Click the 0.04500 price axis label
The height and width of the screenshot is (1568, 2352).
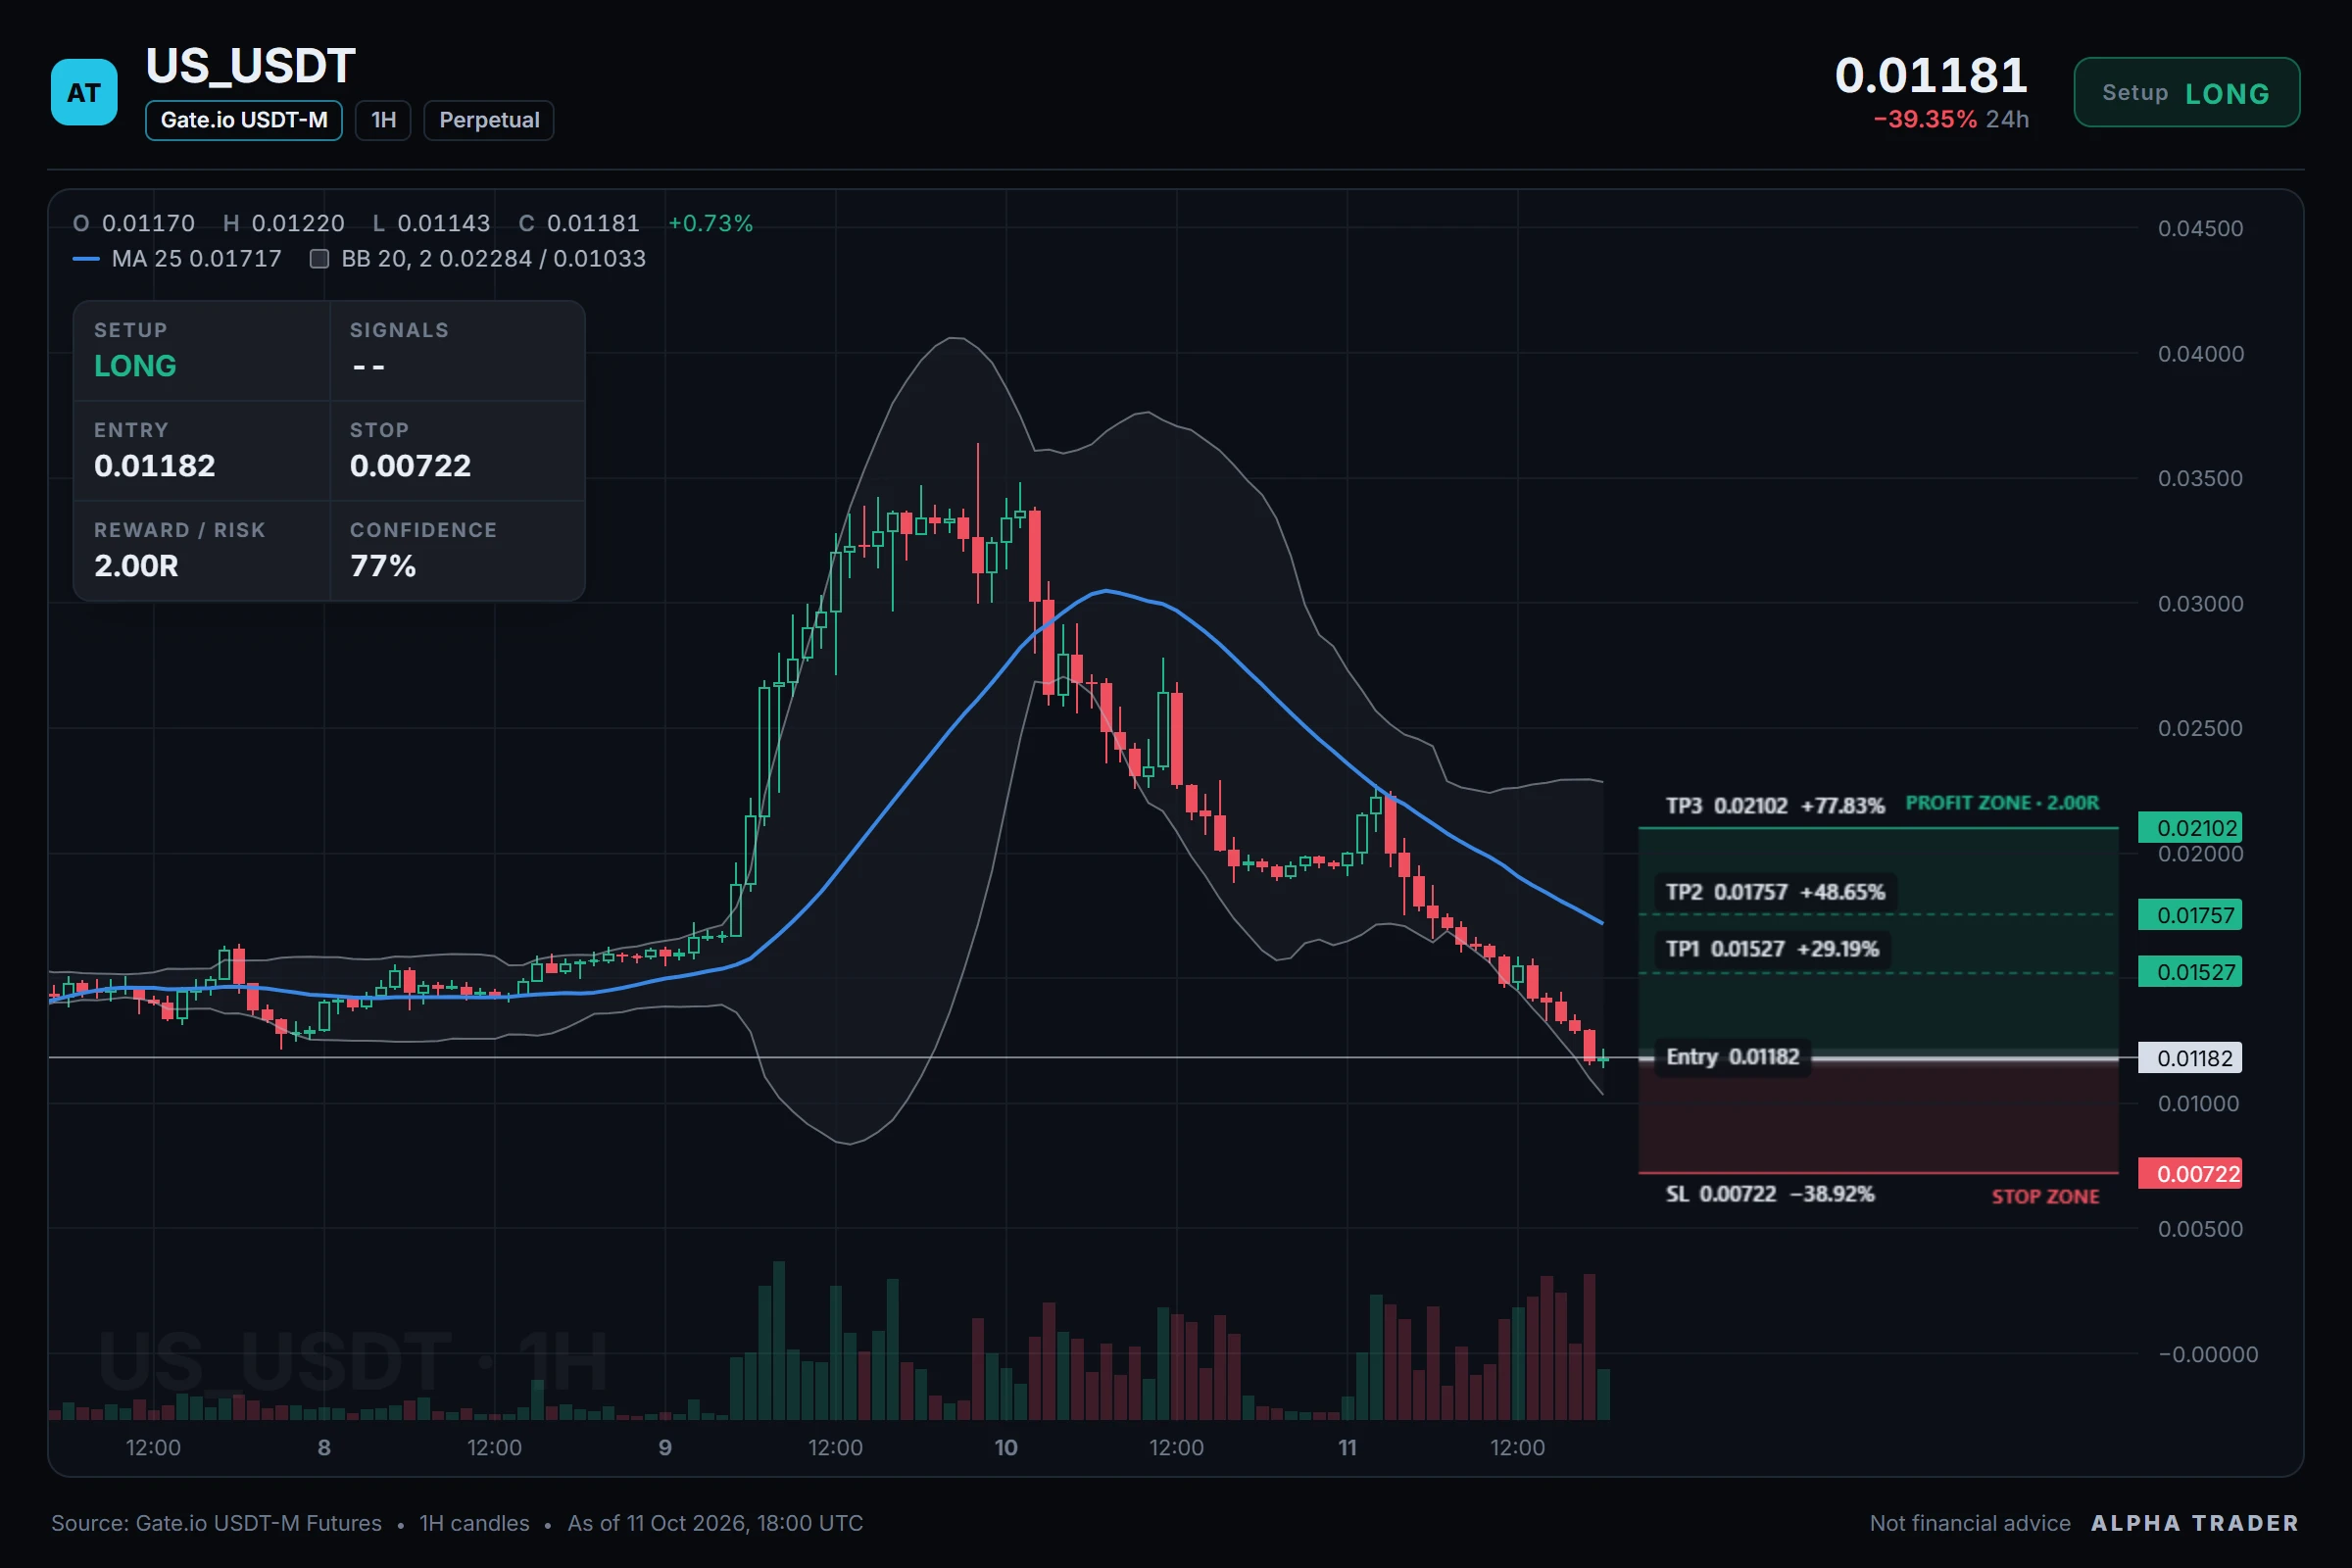coord(2200,229)
